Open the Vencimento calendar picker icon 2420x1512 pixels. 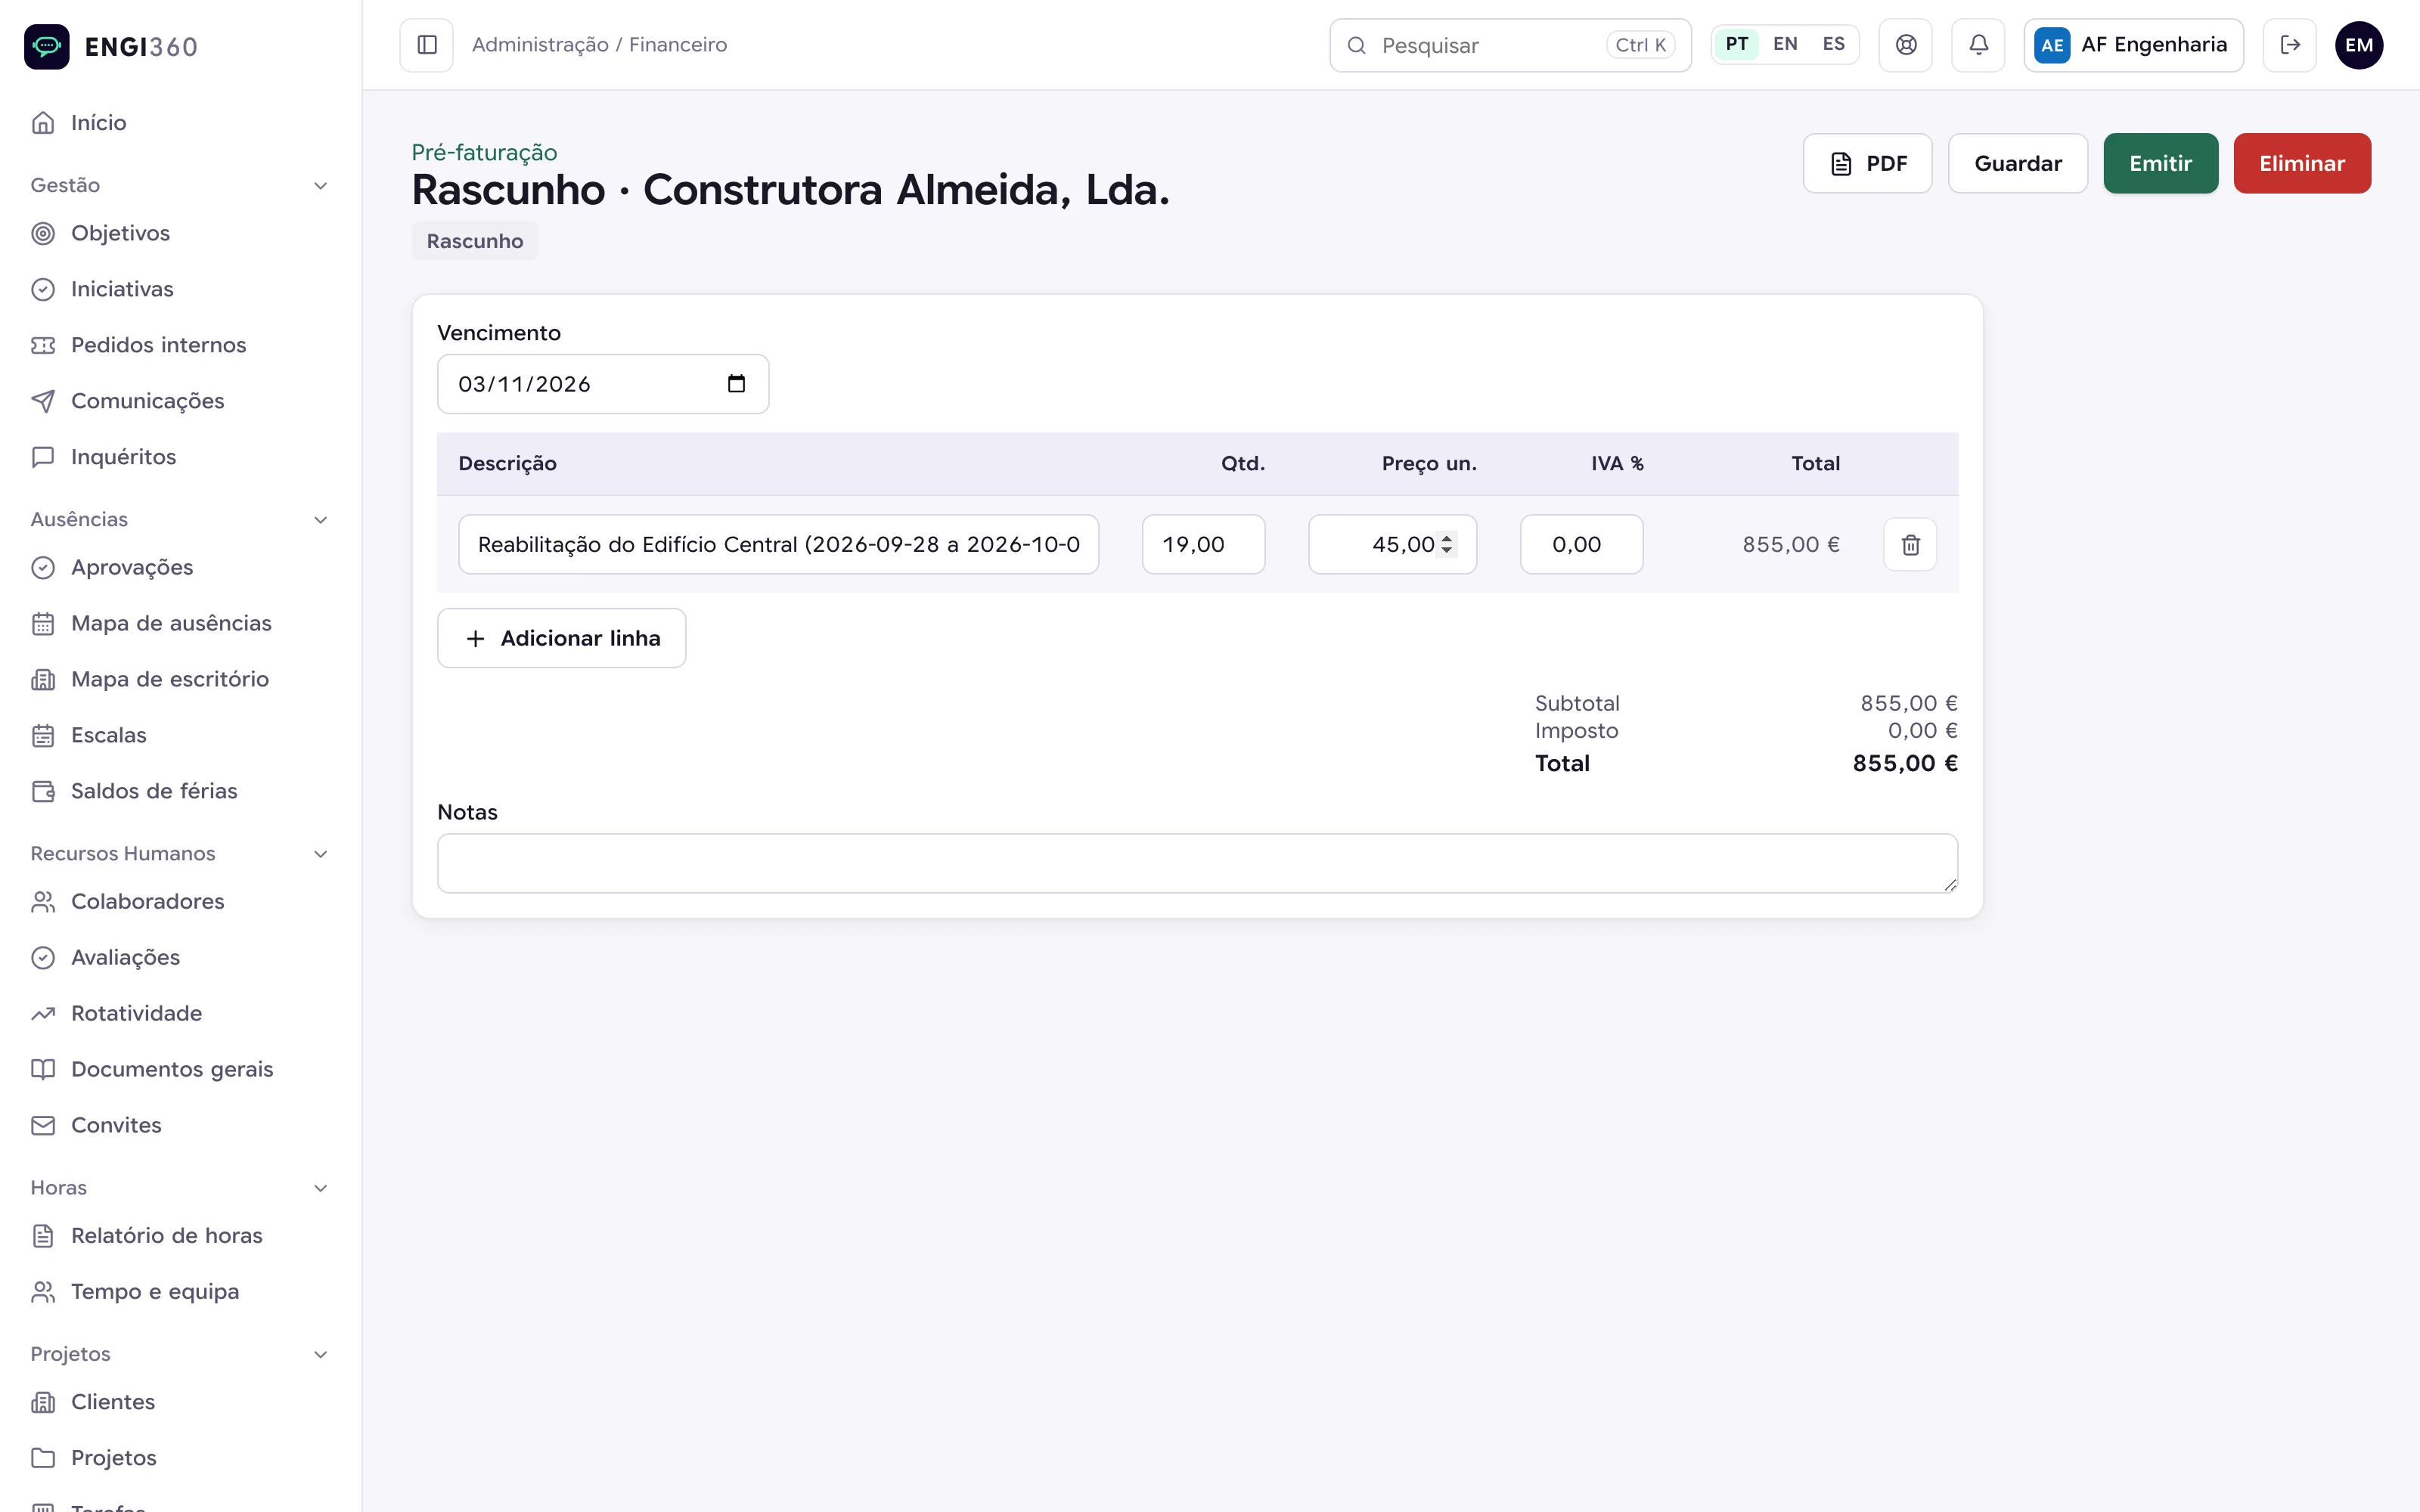click(736, 384)
